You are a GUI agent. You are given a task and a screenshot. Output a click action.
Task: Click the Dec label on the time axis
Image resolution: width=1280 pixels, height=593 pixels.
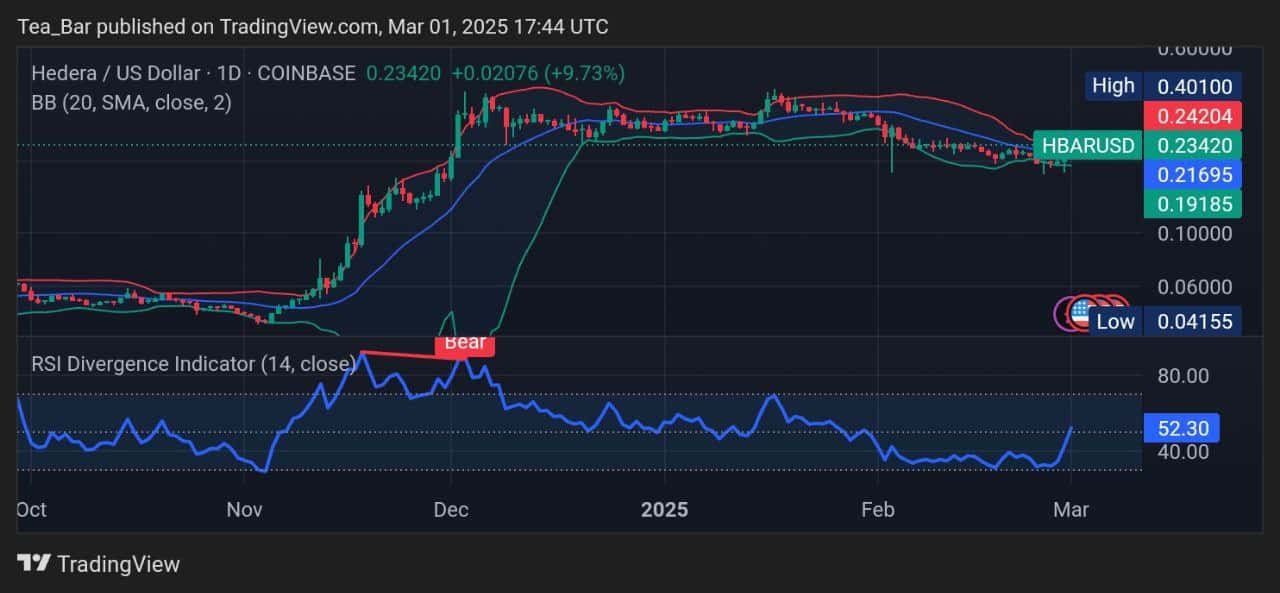[452, 509]
